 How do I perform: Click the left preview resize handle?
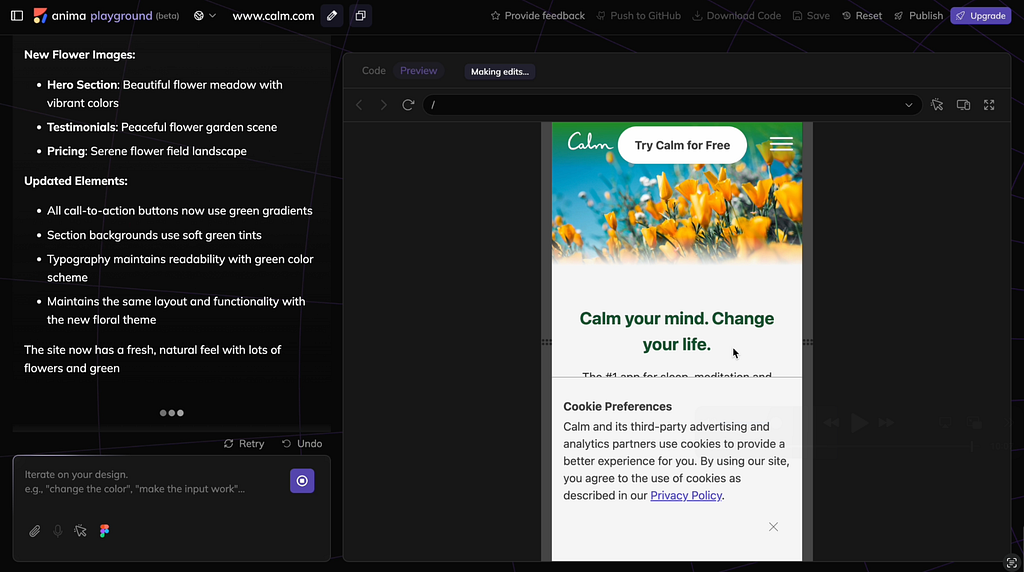547,342
